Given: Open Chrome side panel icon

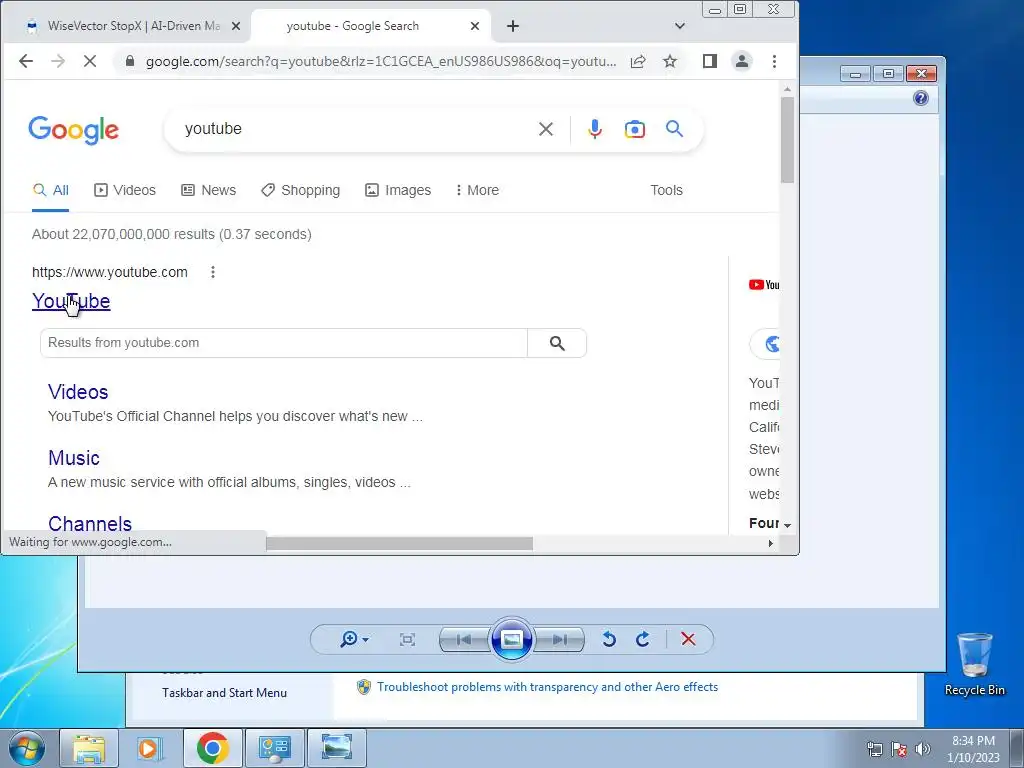Looking at the screenshot, I should coord(710,61).
